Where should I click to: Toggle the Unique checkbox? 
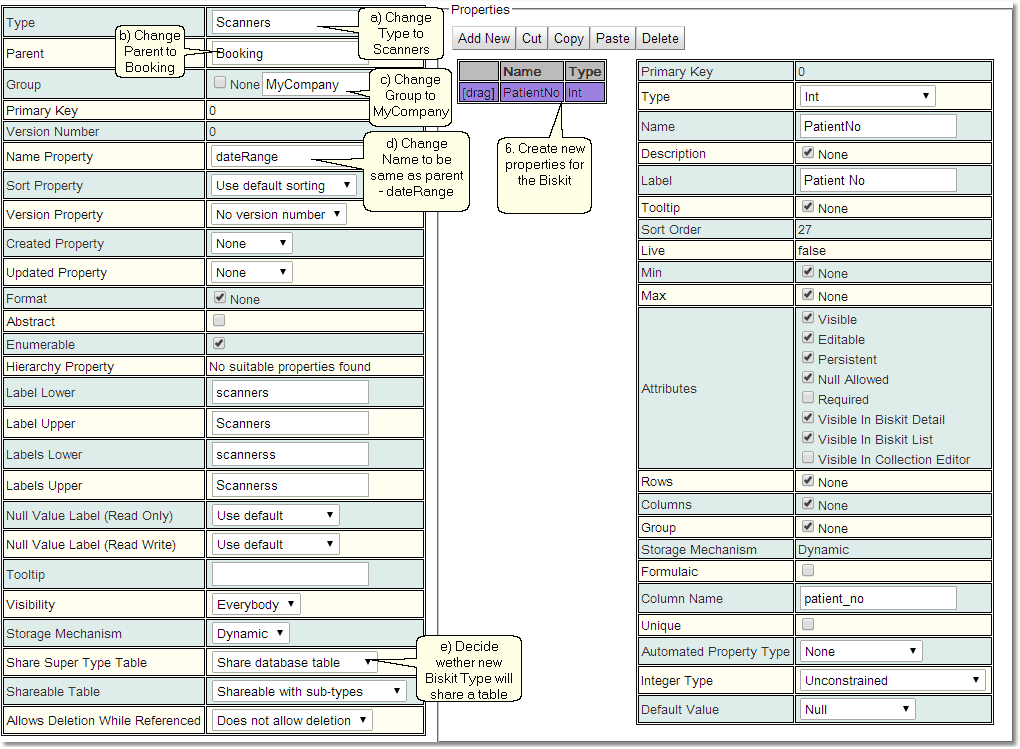tap(808, 625)
